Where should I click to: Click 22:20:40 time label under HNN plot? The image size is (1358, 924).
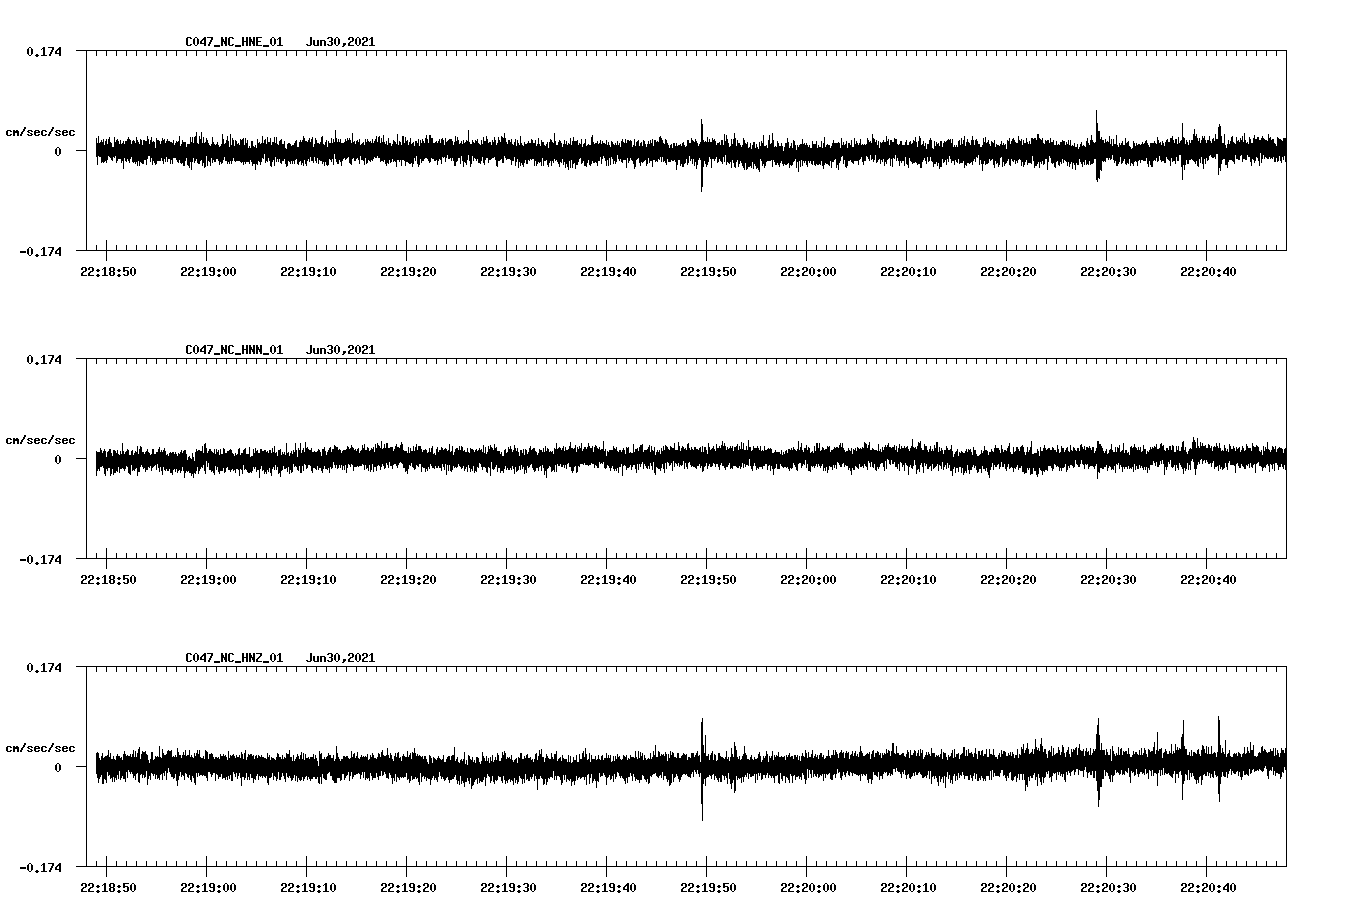tap(1208, 580)
